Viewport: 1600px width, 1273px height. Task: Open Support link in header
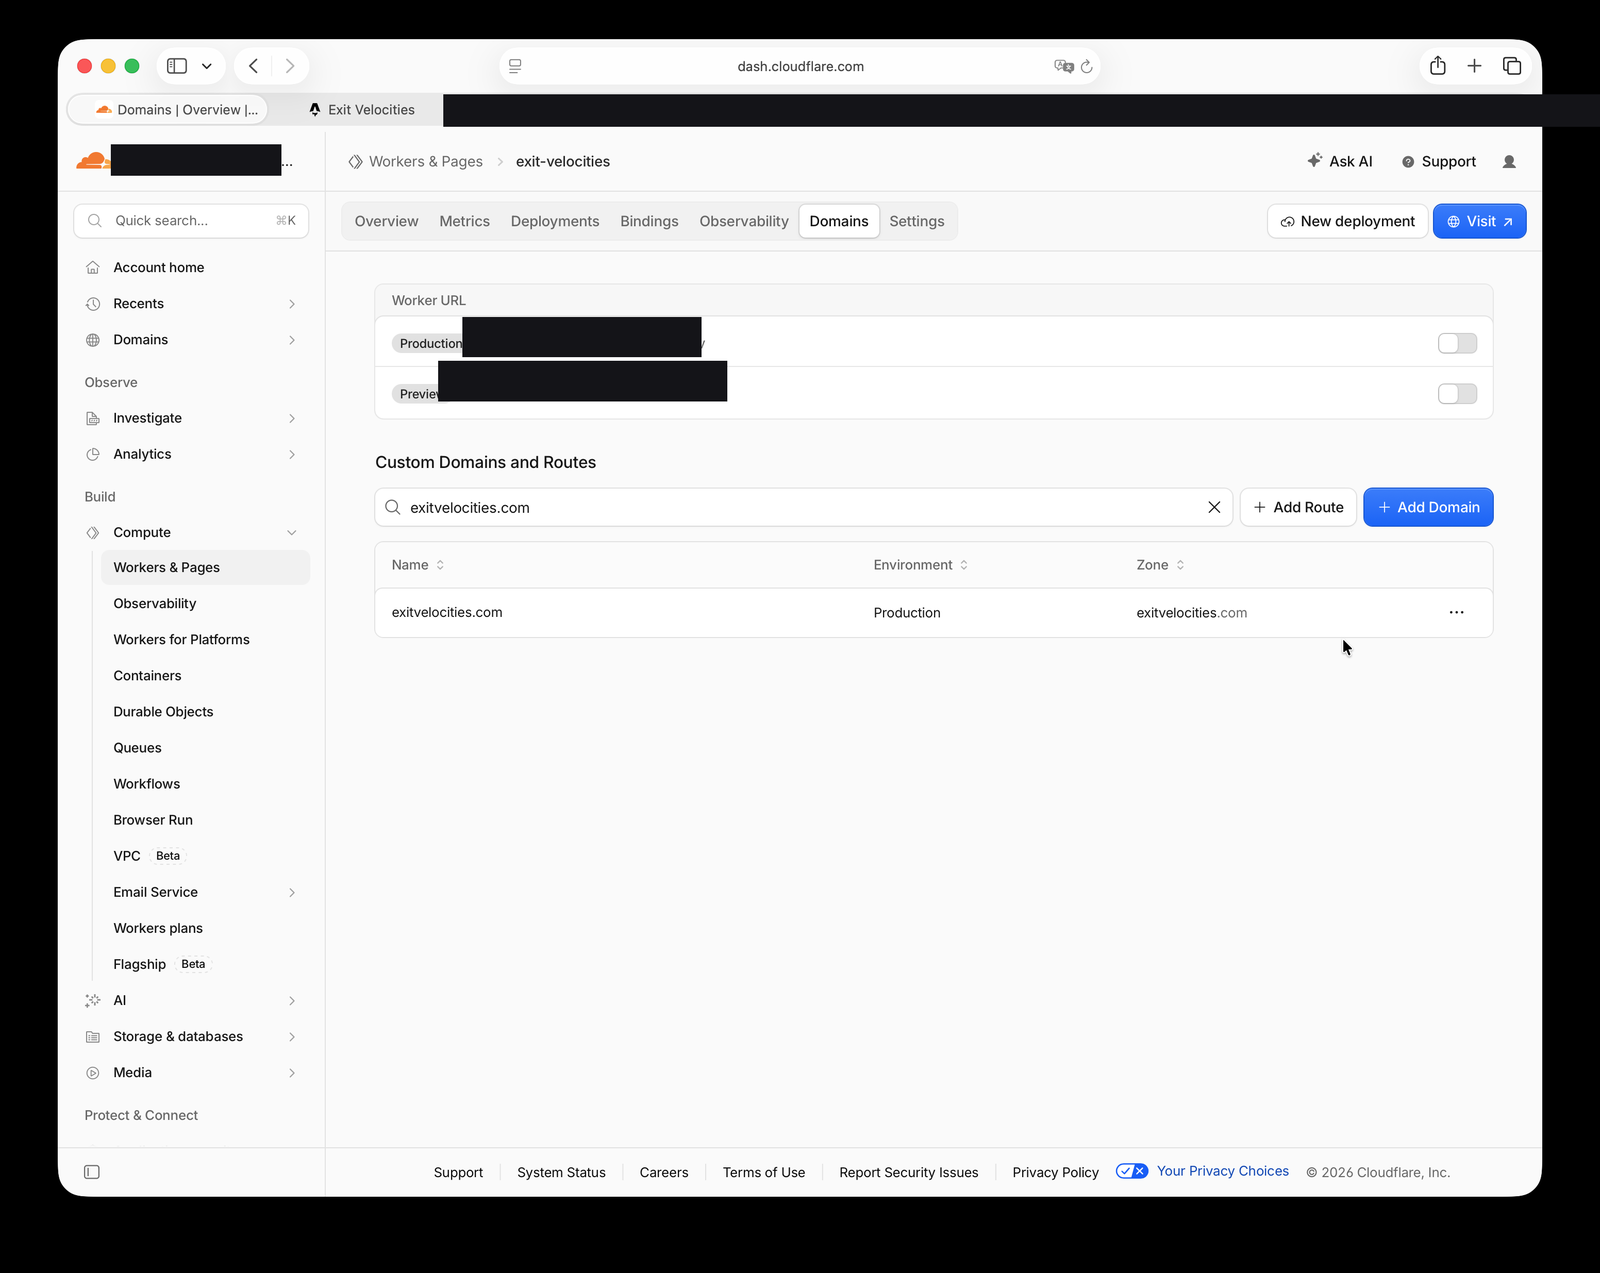pos(1438,162)
